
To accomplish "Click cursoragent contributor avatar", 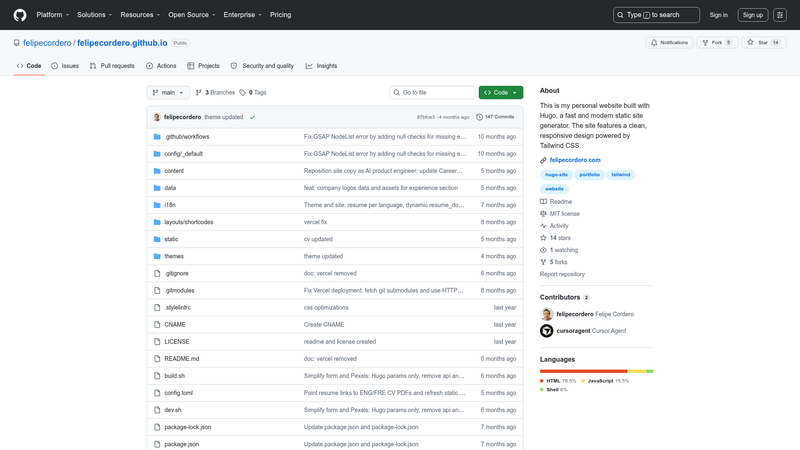I will (546, 331).
